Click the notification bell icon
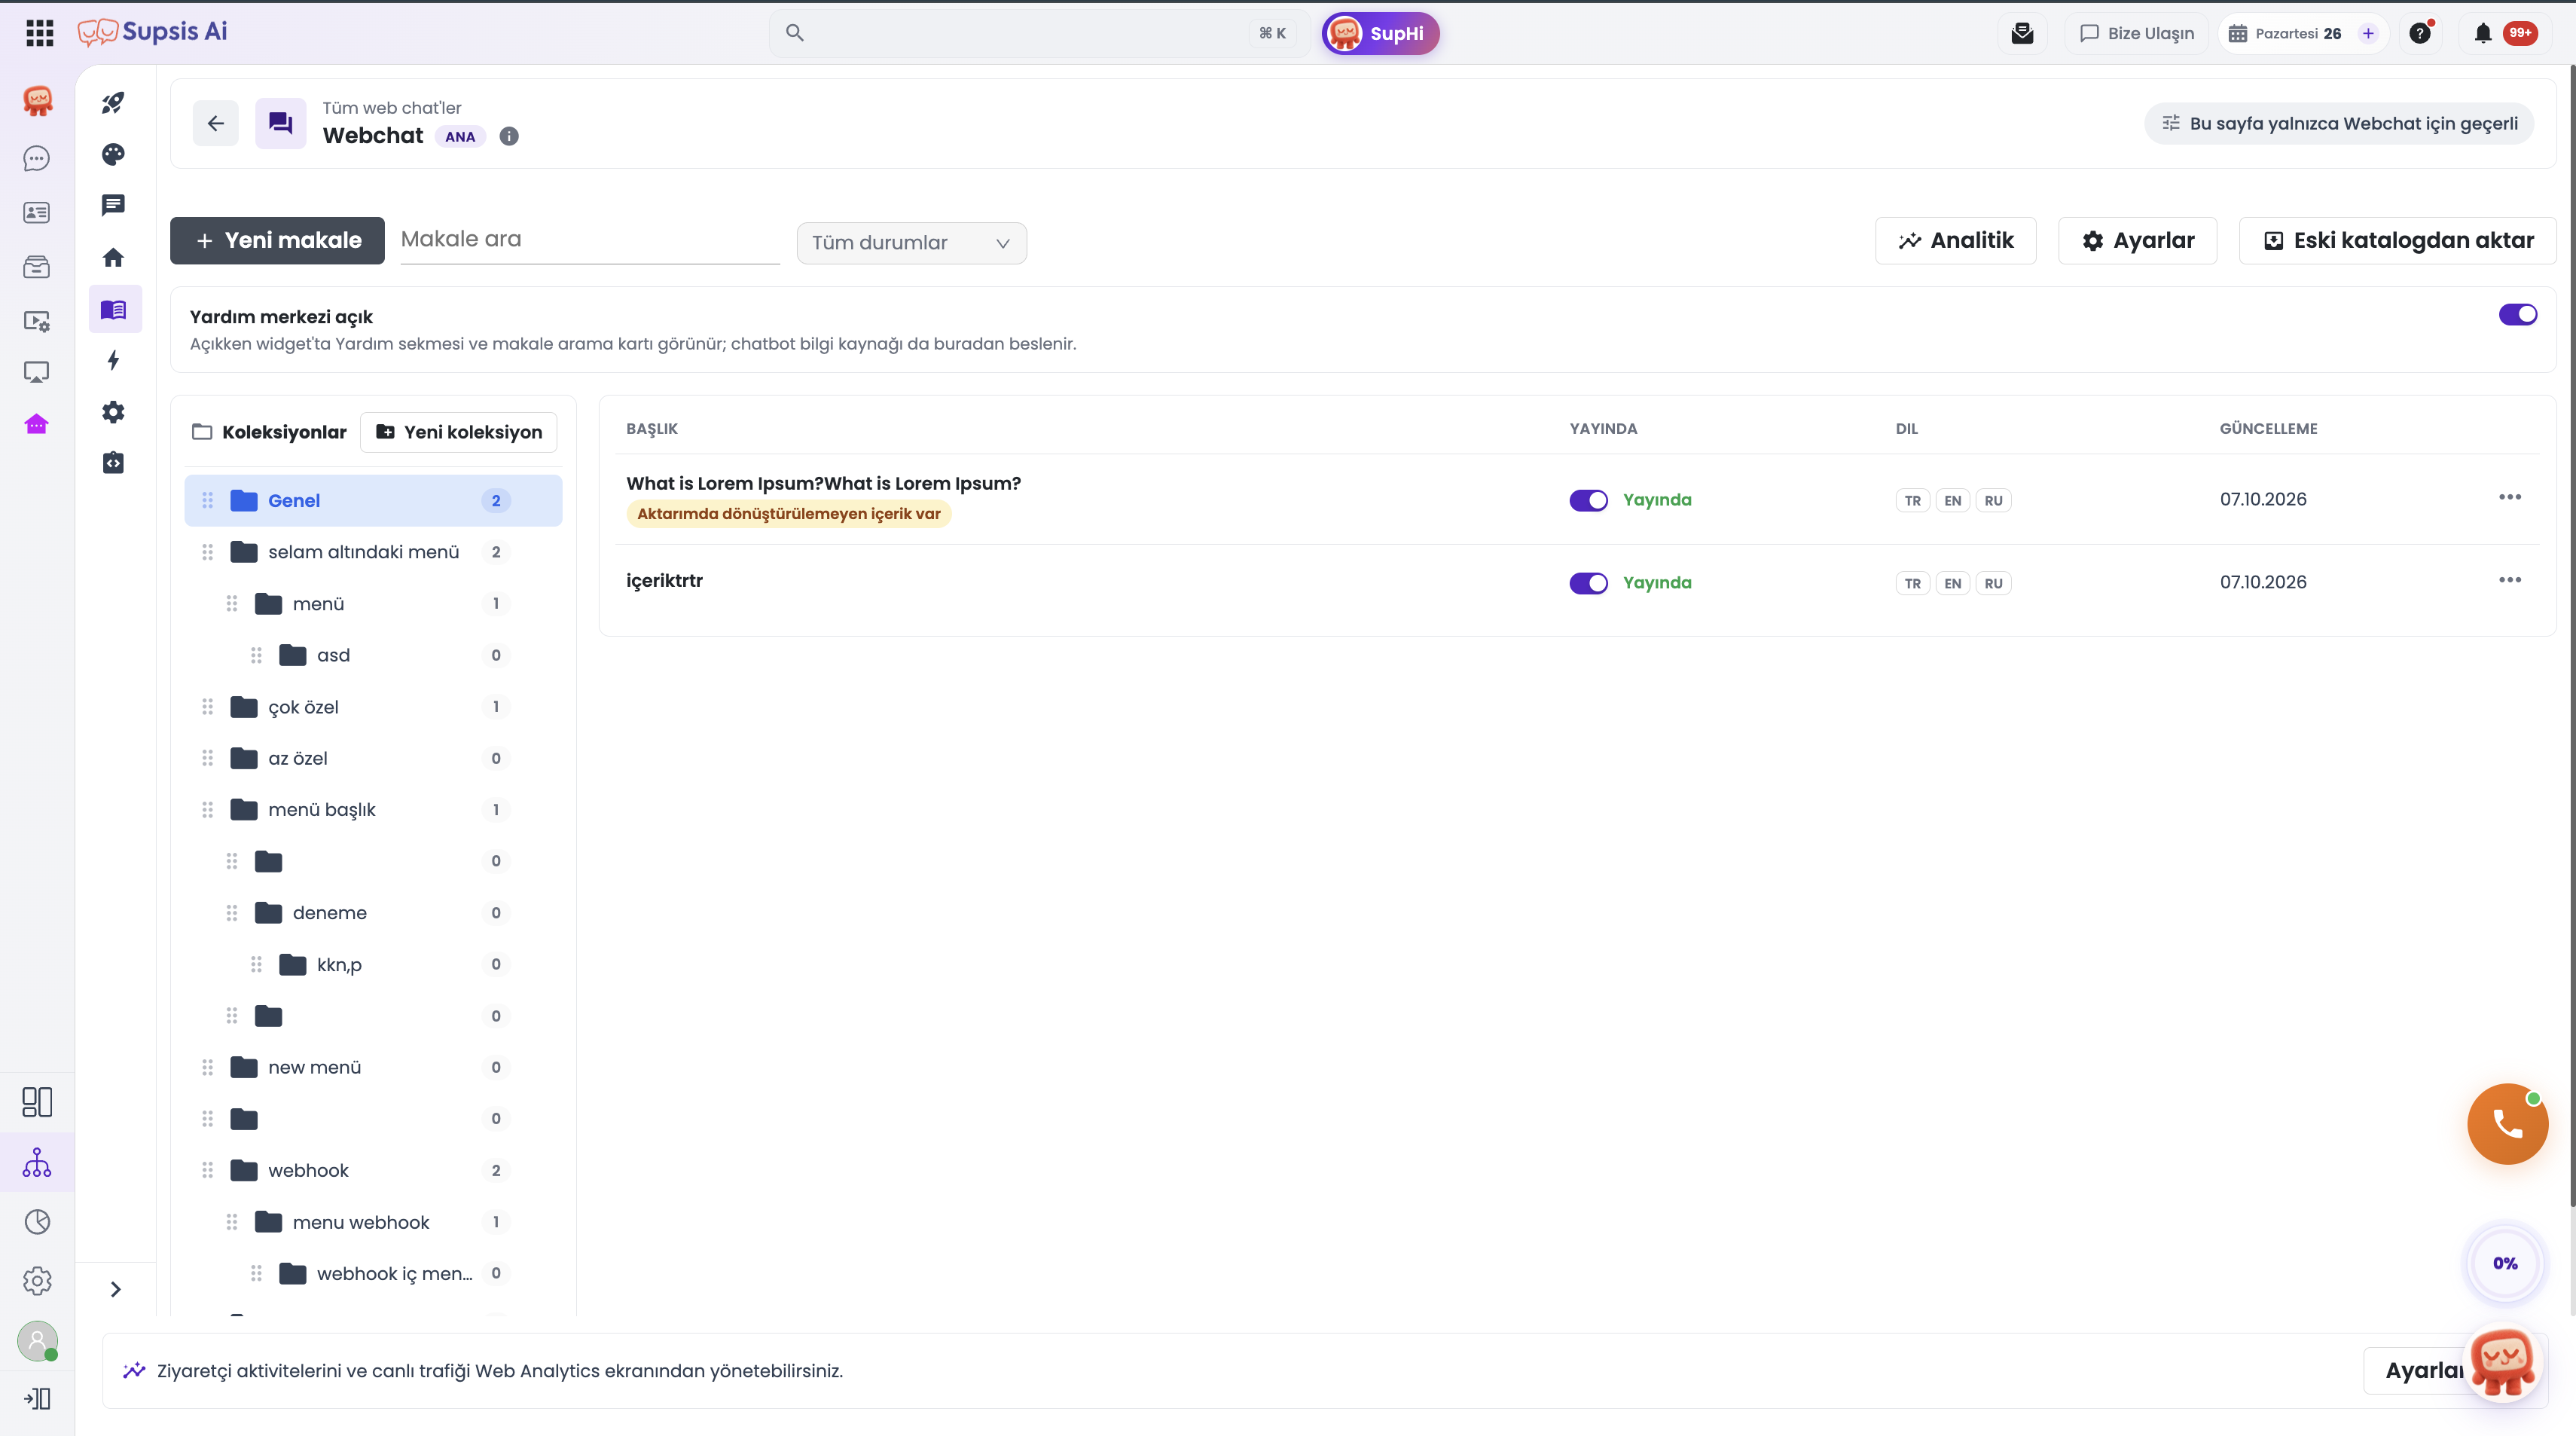This screenshot has width=2576, height=1436. (2483, 33)
